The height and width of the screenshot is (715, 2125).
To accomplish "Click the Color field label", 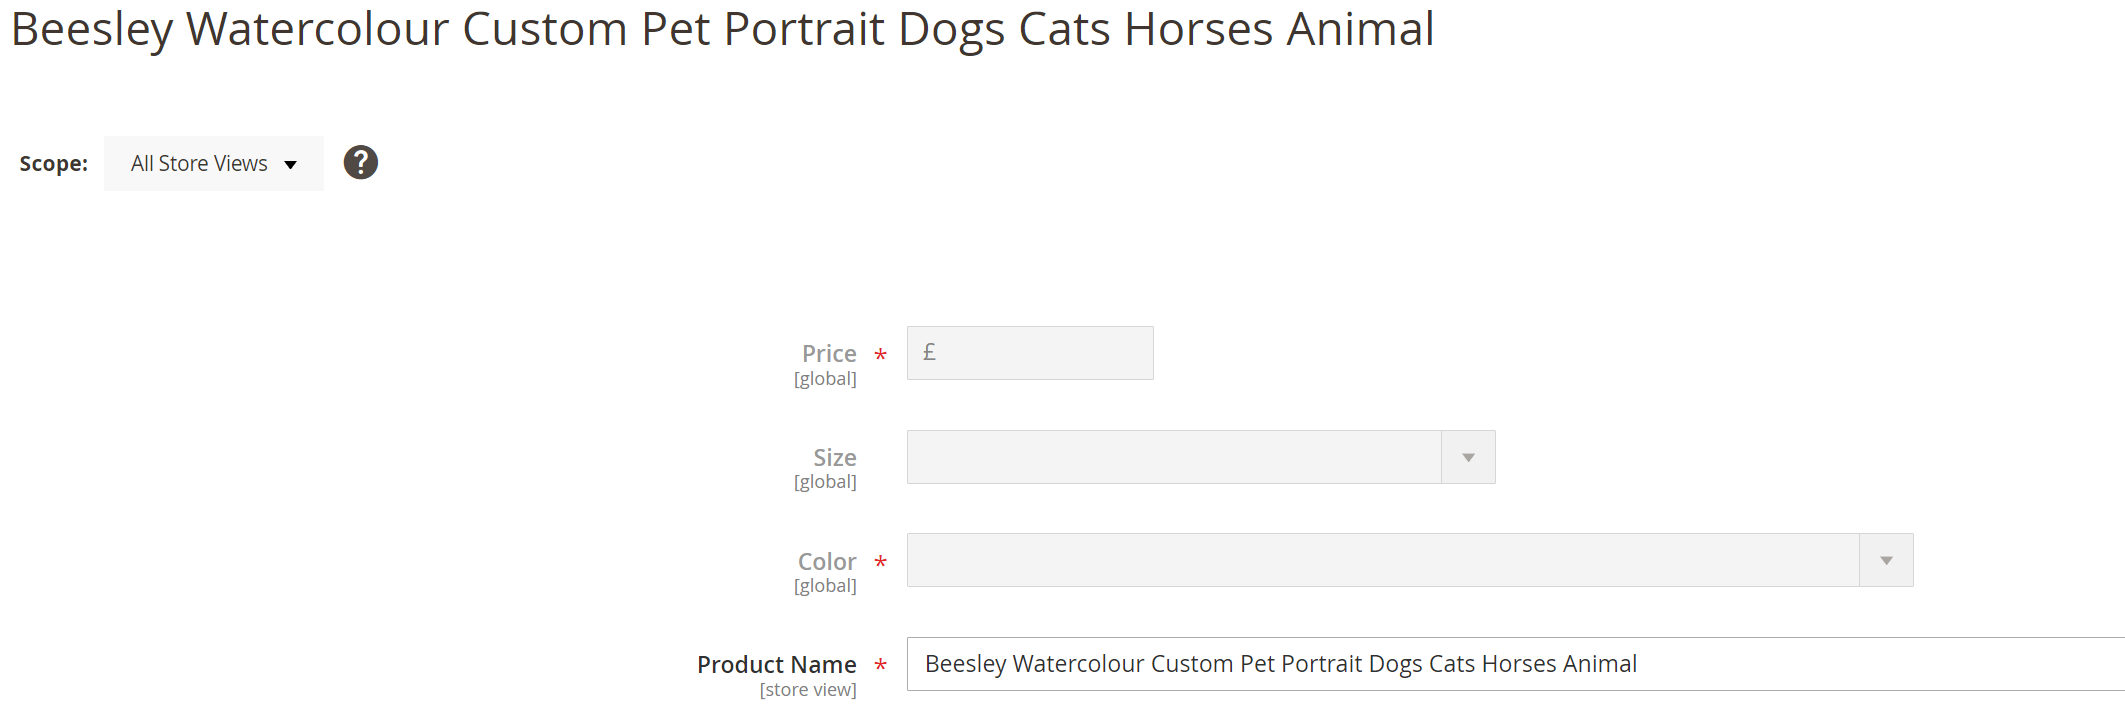I will coord(825,561).
